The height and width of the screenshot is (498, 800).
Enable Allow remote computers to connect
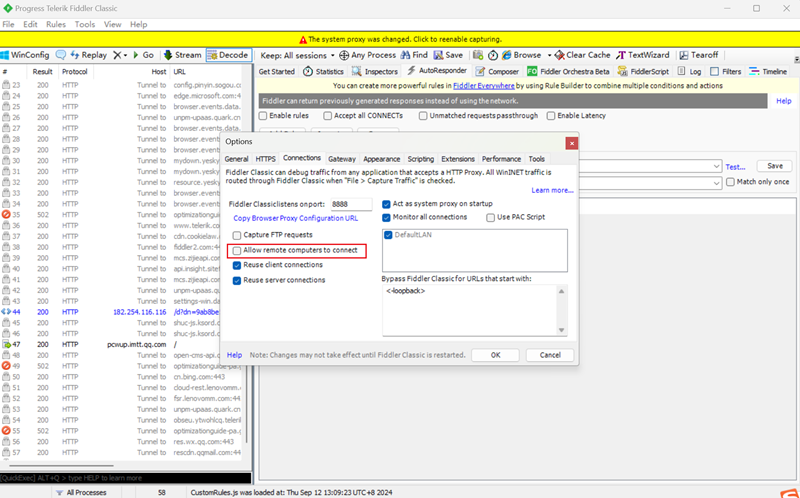coord(237,250)
